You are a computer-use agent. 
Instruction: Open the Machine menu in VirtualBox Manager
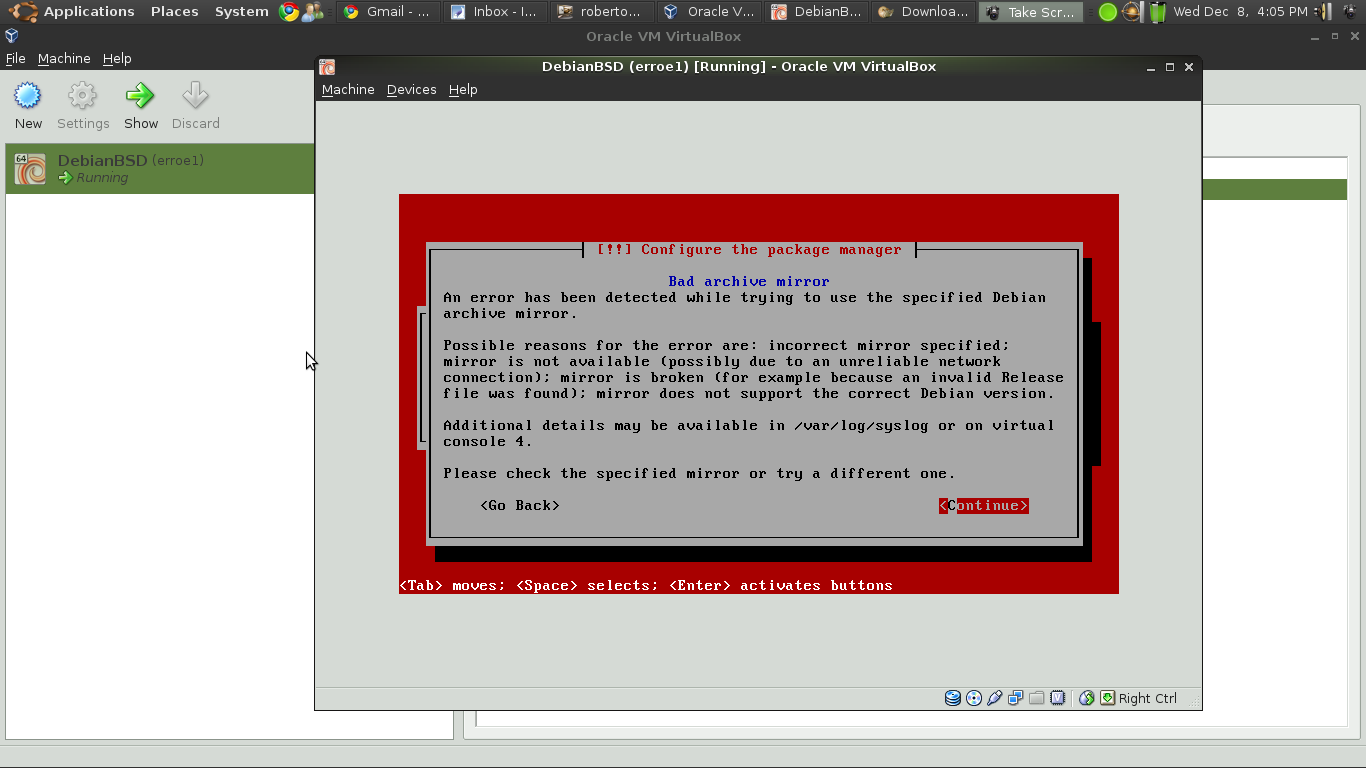64,58
